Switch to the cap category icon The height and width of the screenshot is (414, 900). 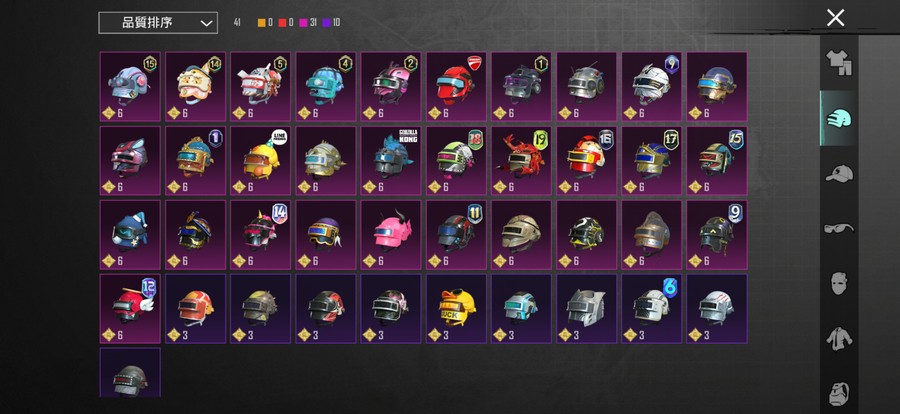tap(839, 173)
